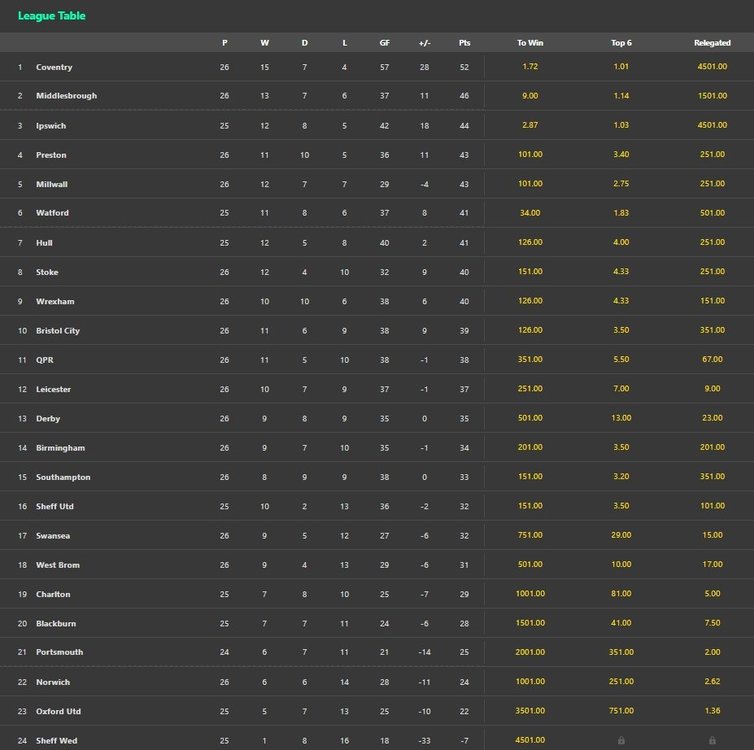Click Sheff Wed points value -7
Image resolution: width=754 pixels, height=750 pixels.
tap(464, 741)
